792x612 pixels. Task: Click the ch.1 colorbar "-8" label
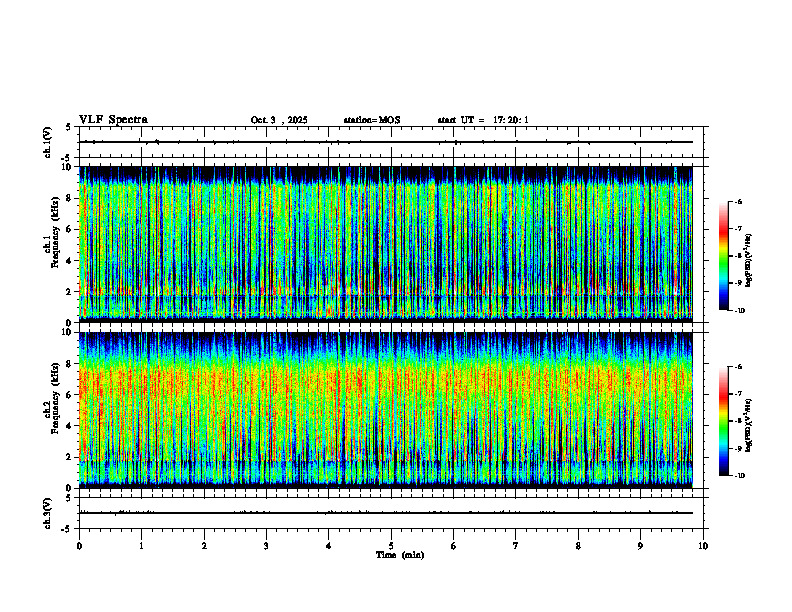pos(738,256)
